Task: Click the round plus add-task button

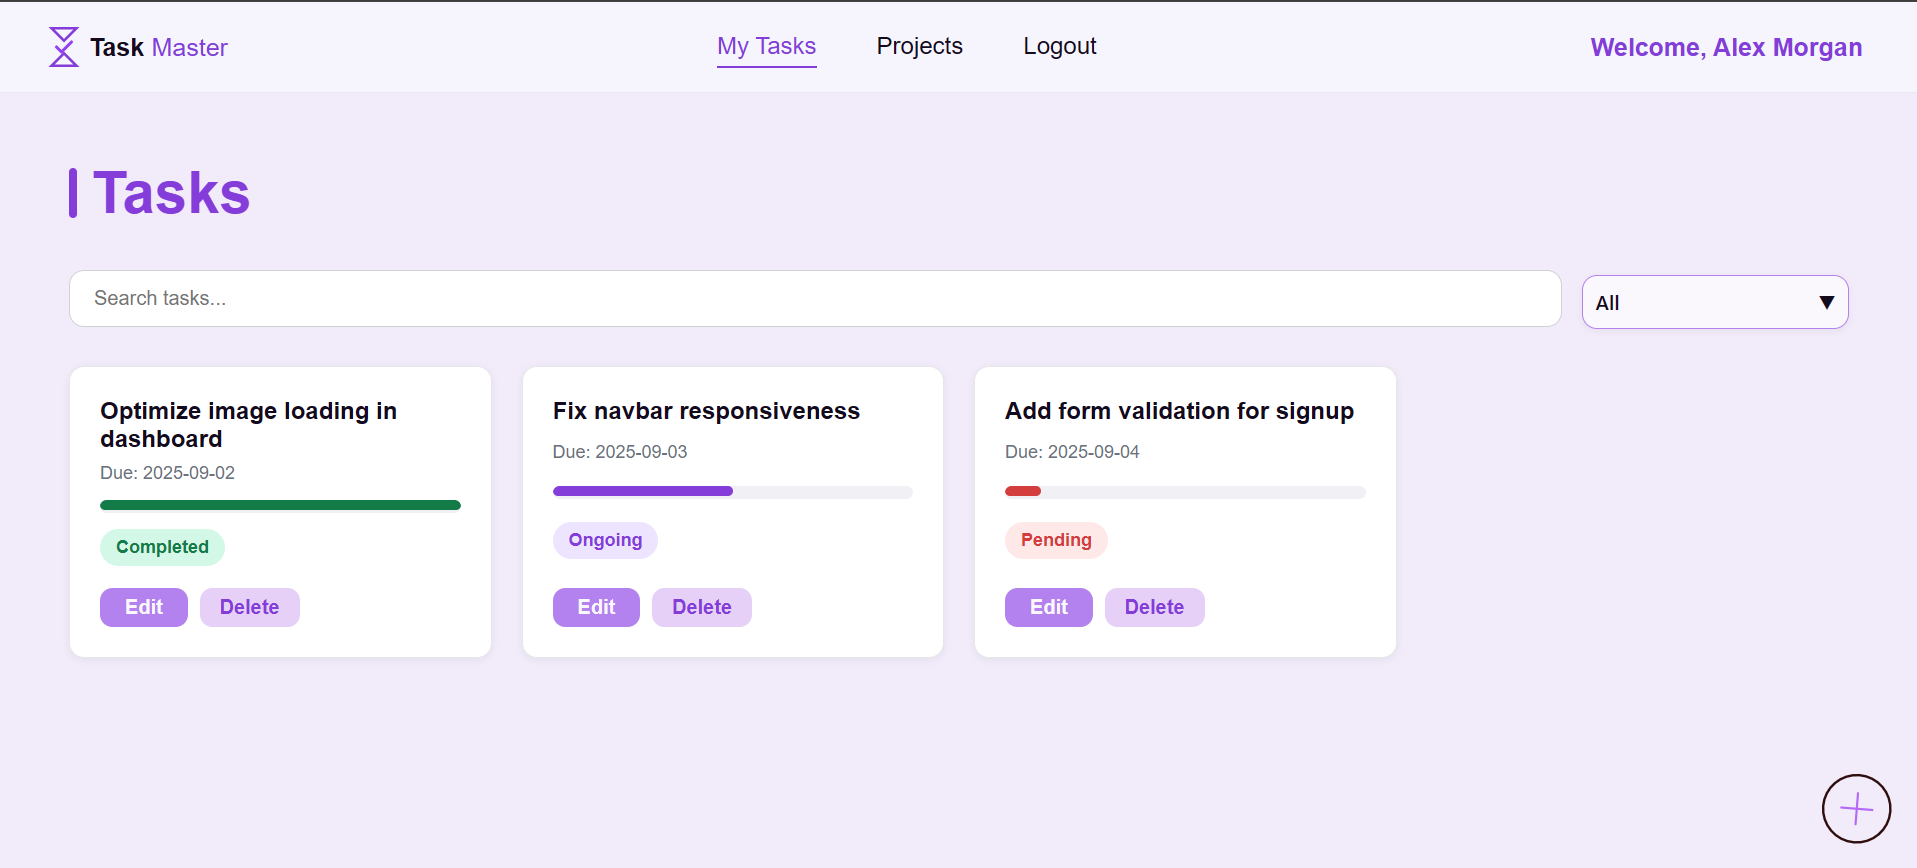Action: [x=1856, y=808]
